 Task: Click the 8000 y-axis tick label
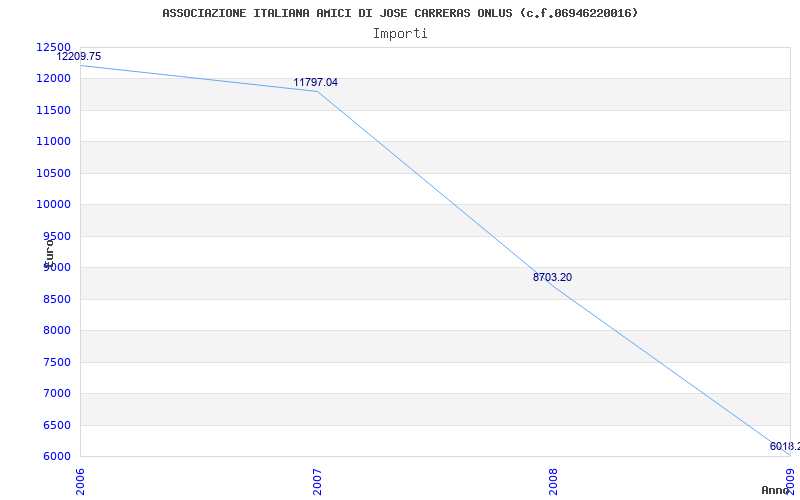[x=56, y=331]
